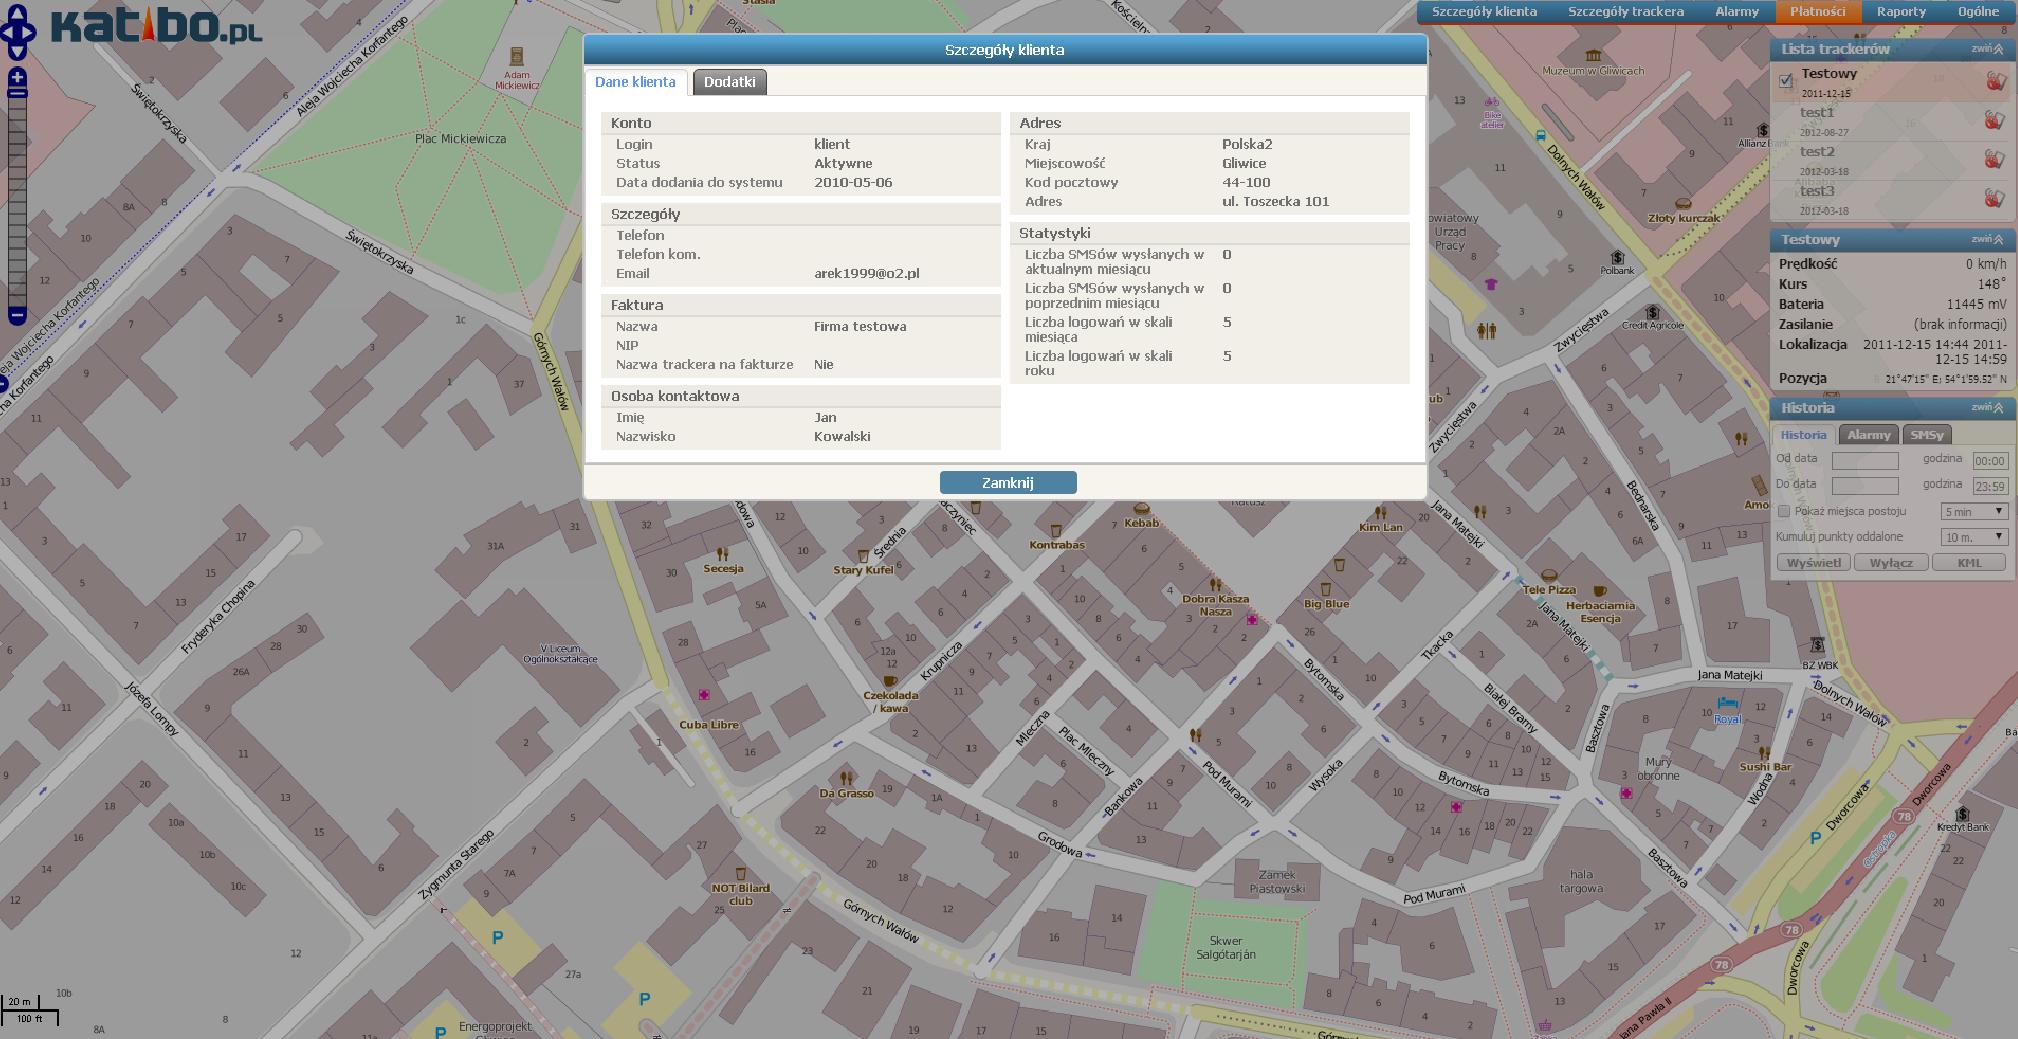This screenshot has height=1039, width=2018.
Task: Zoom out with the bottom minus button
Action: [x=17, y=316]
